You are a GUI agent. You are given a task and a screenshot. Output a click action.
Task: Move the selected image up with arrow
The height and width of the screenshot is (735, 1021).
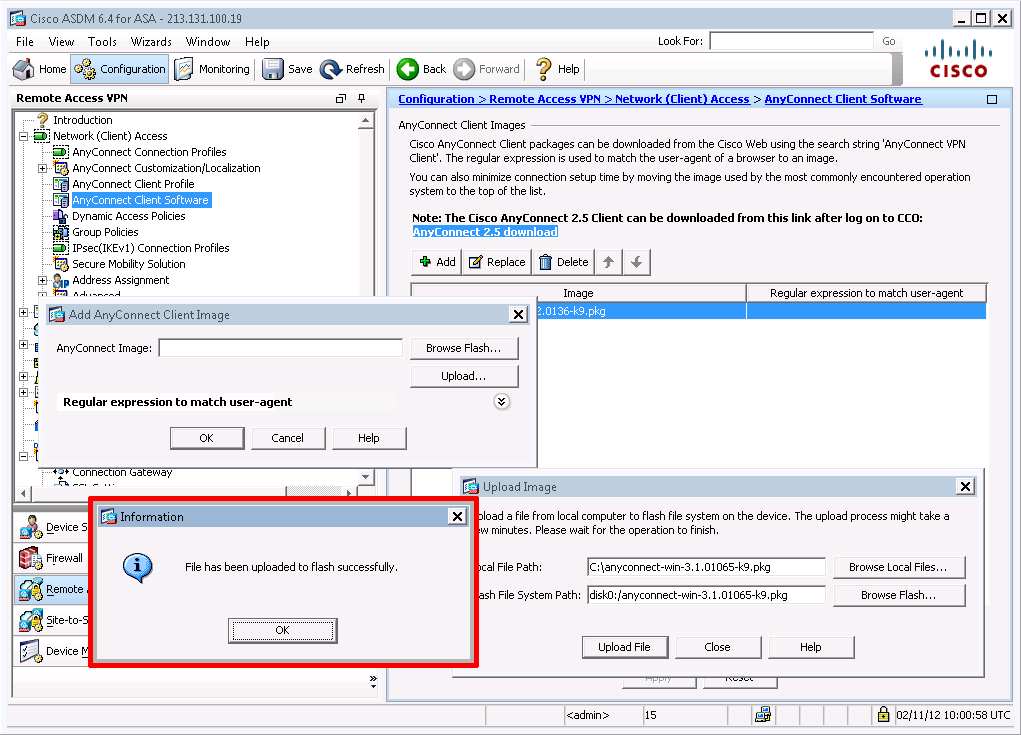point(608,262)
